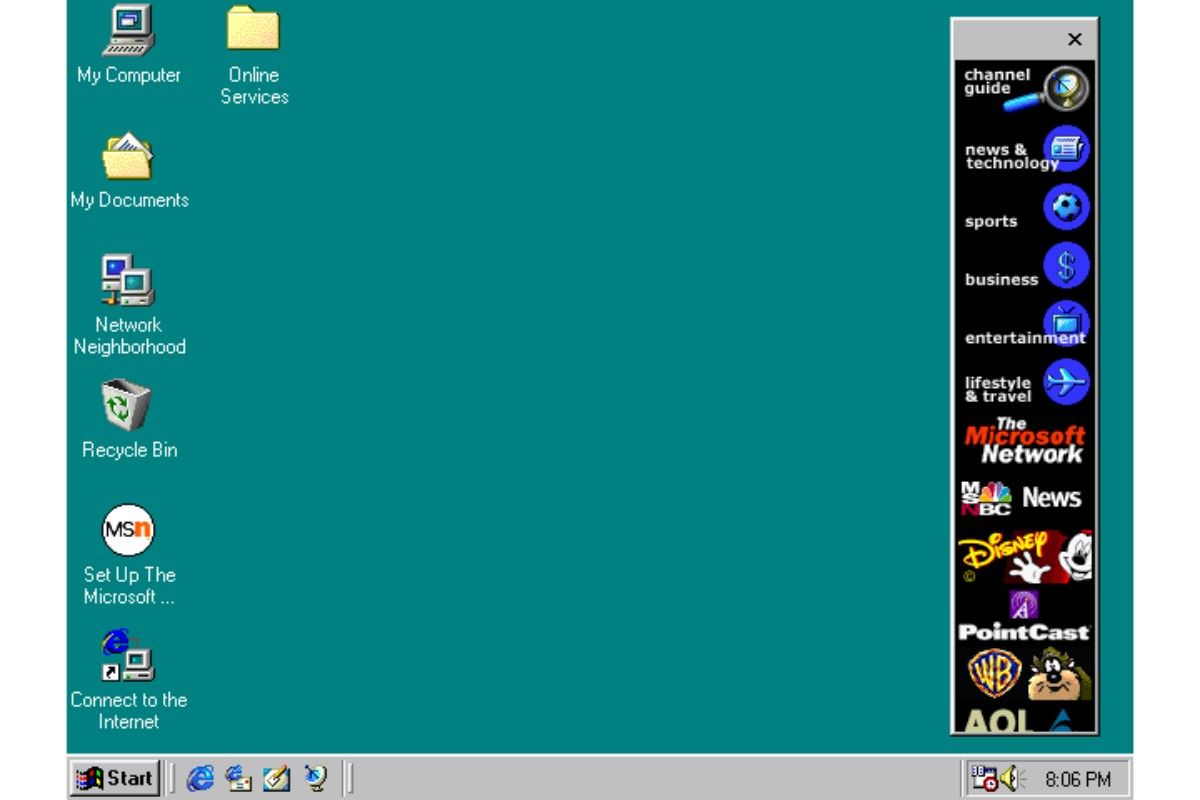The height and width of the screenshot is (800, 1200).
Task: Click the Show Desktop Quick Launch icon
Action: [x=277, y=778]
